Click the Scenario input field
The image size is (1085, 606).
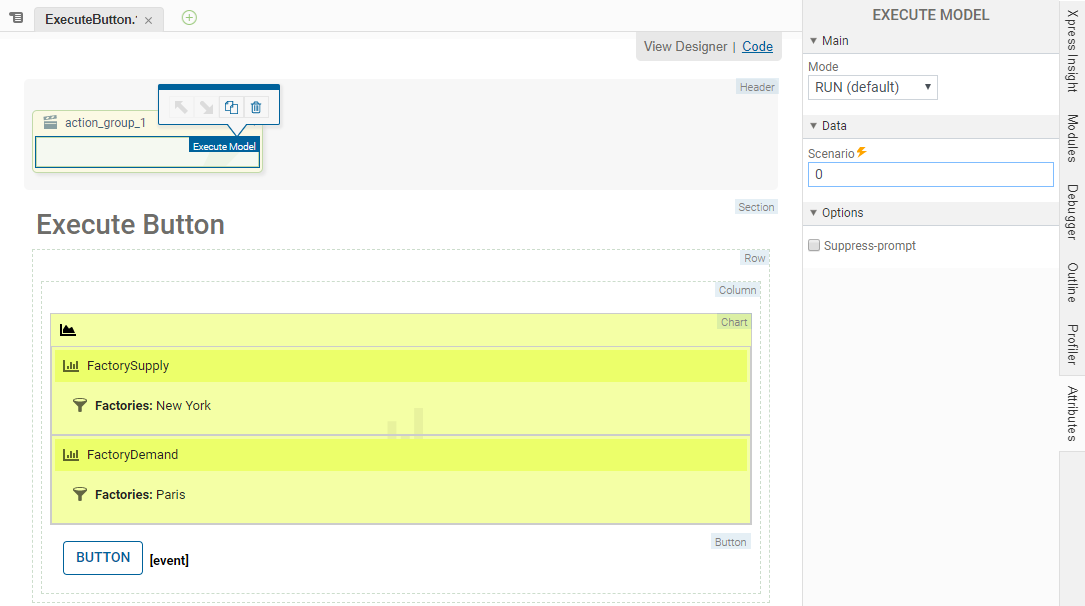pos(930,174)
